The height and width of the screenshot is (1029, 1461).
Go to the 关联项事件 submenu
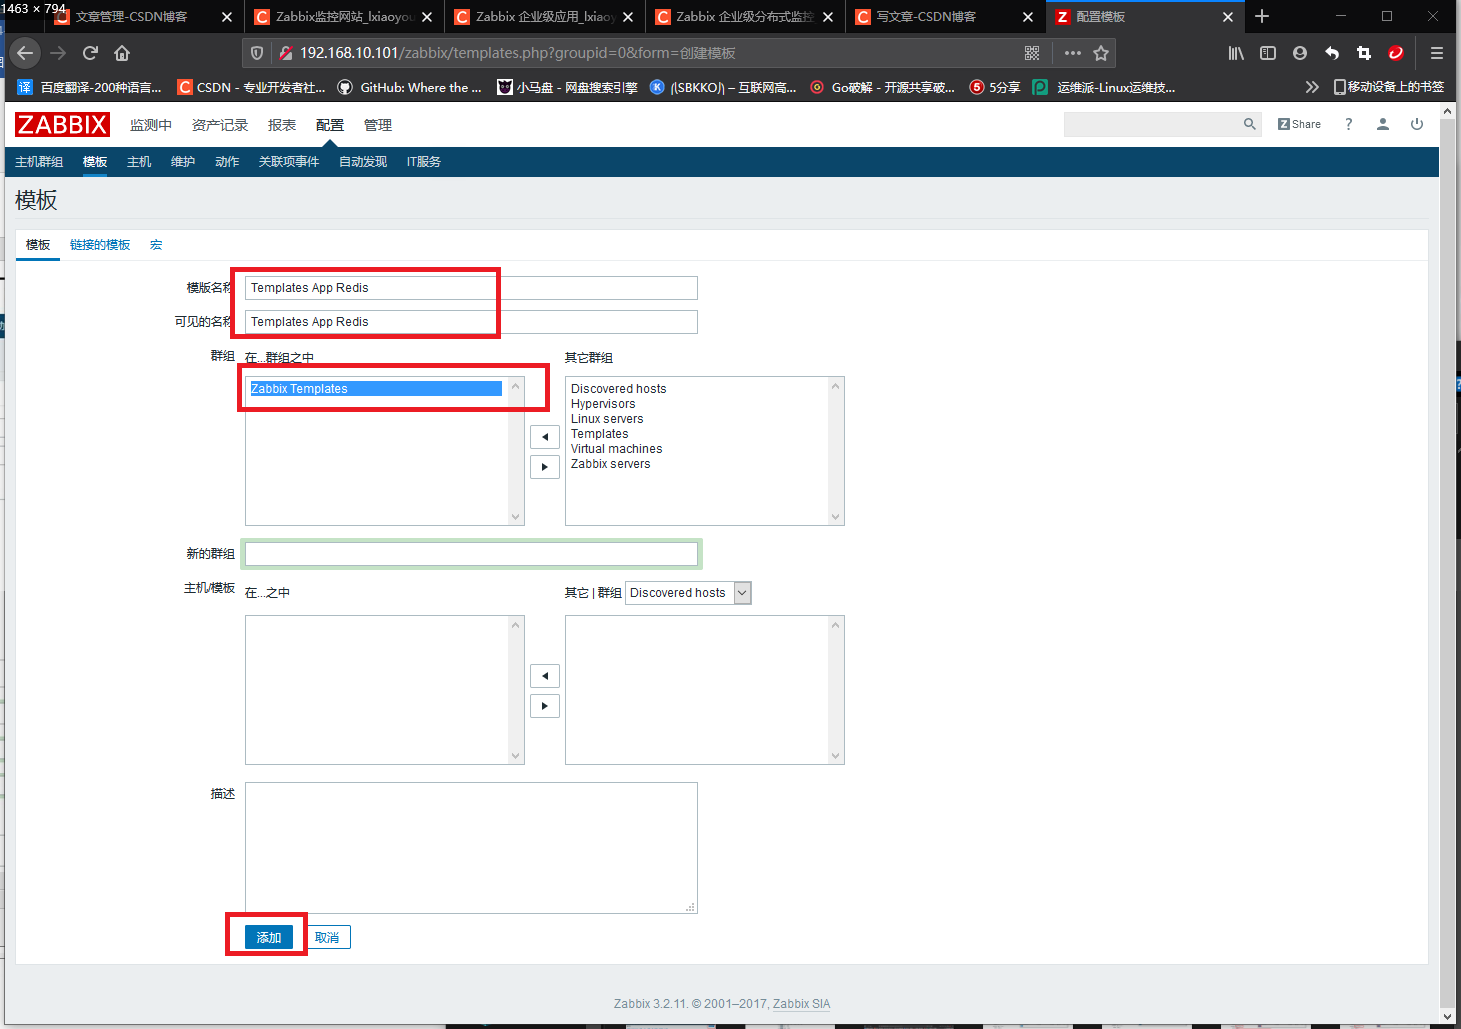click(x=289, y=162)
